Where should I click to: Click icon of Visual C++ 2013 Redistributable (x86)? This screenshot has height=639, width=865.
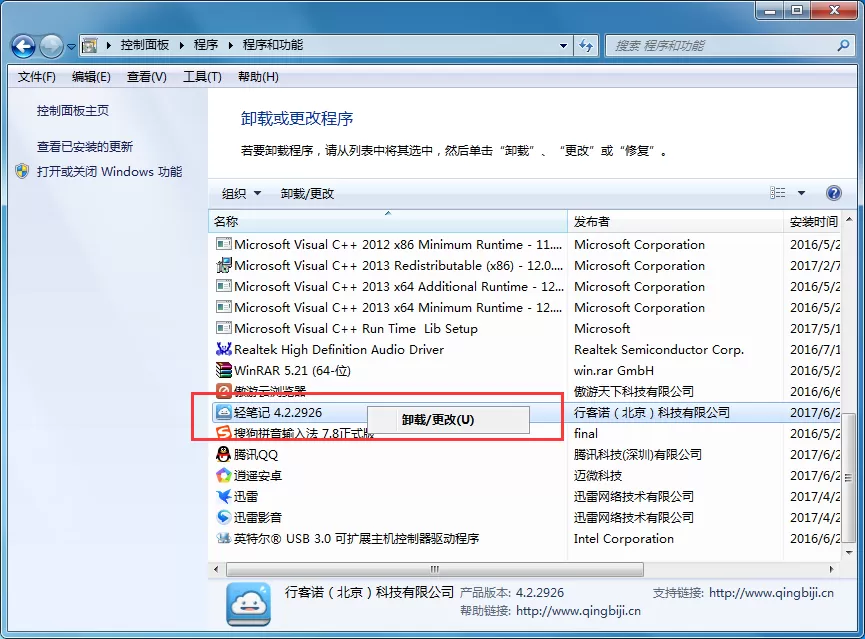coord(223,265)
